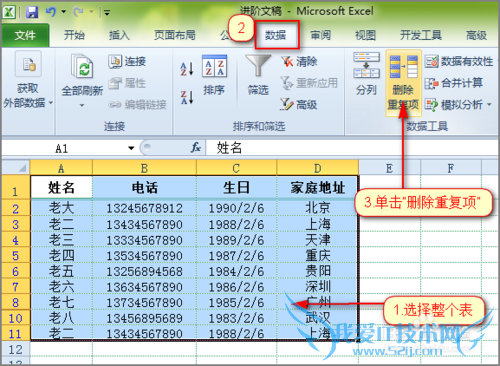Select column F header
This screenshot has height=366, width=500.
pyautogui.click(x=451, y=168)
